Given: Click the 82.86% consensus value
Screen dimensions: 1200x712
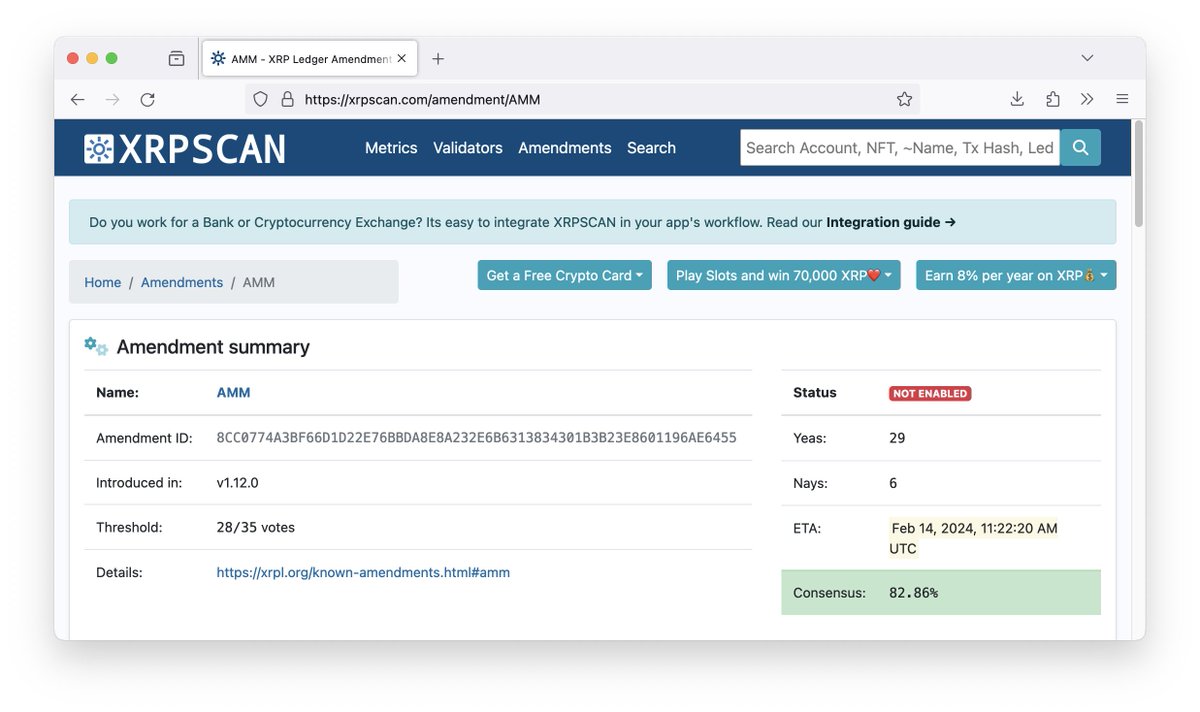Looking at the screenshot, I should [913, 593].
